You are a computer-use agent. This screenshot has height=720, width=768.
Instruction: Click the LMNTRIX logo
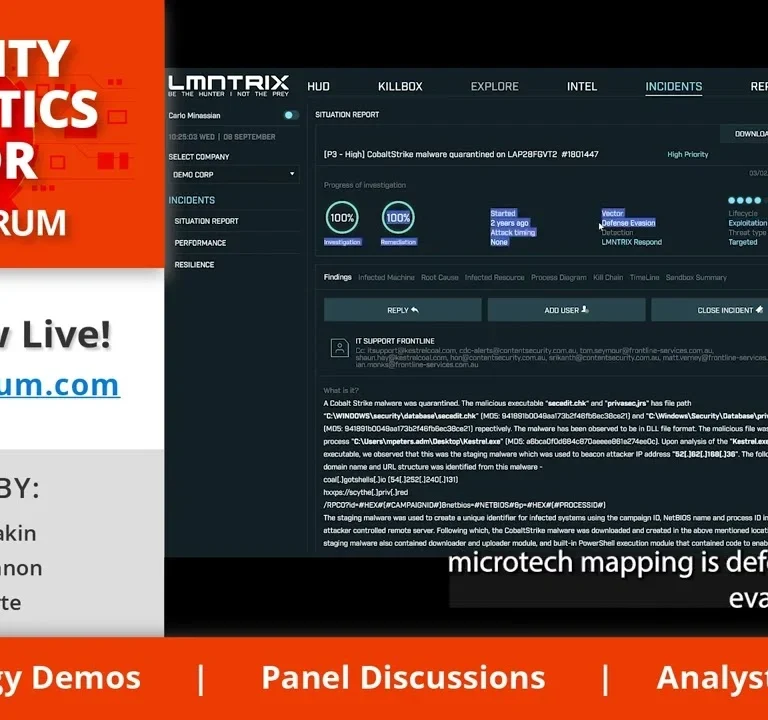pyautogui.click(x=229, y=86)
